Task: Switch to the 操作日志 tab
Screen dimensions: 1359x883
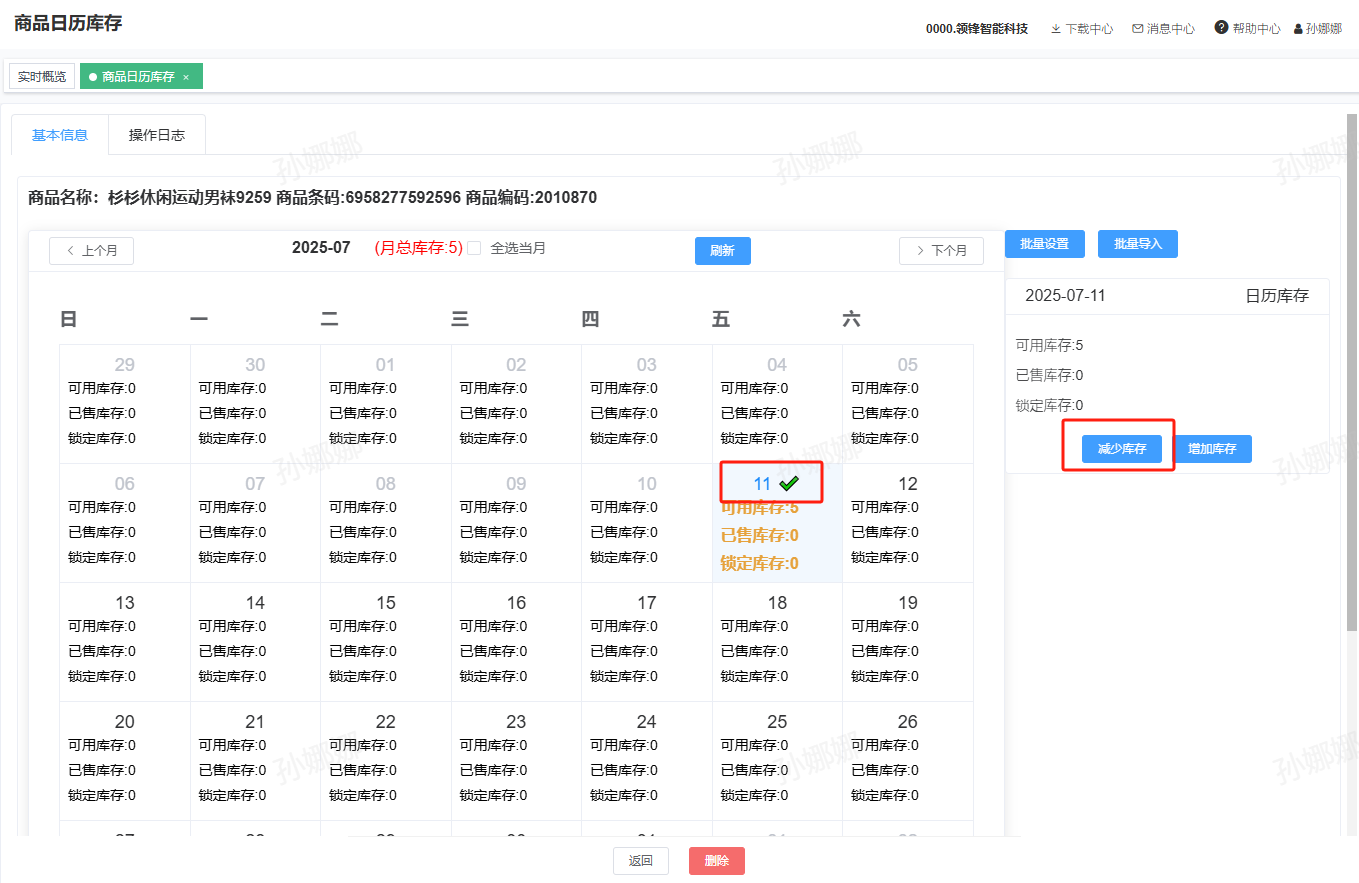Action: coord(157,135)
